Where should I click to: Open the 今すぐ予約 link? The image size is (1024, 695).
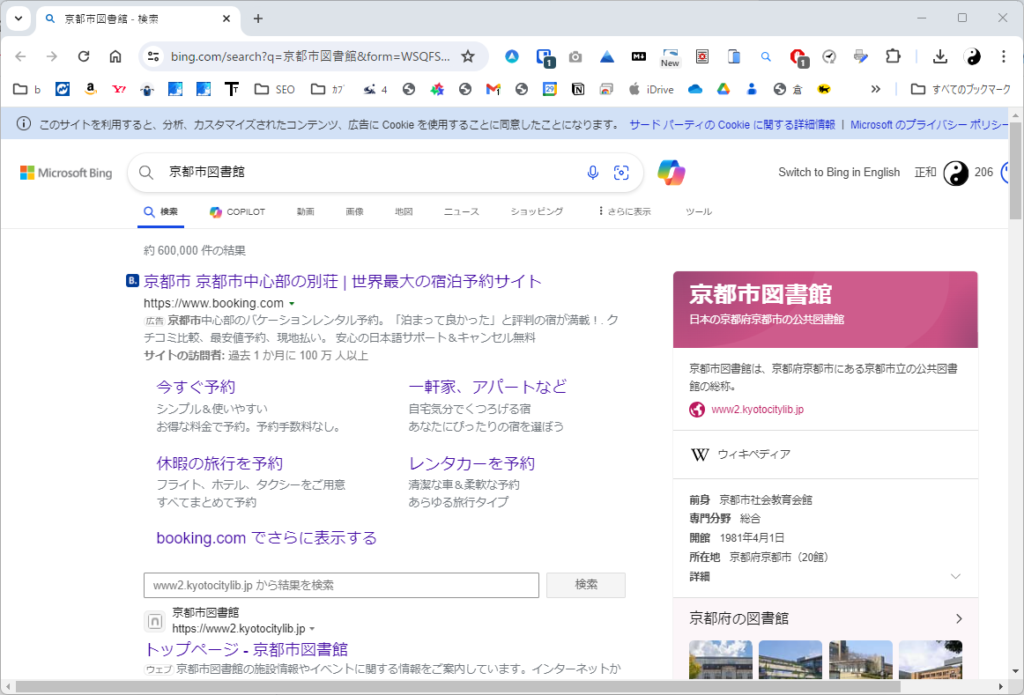tap(196, 387)
